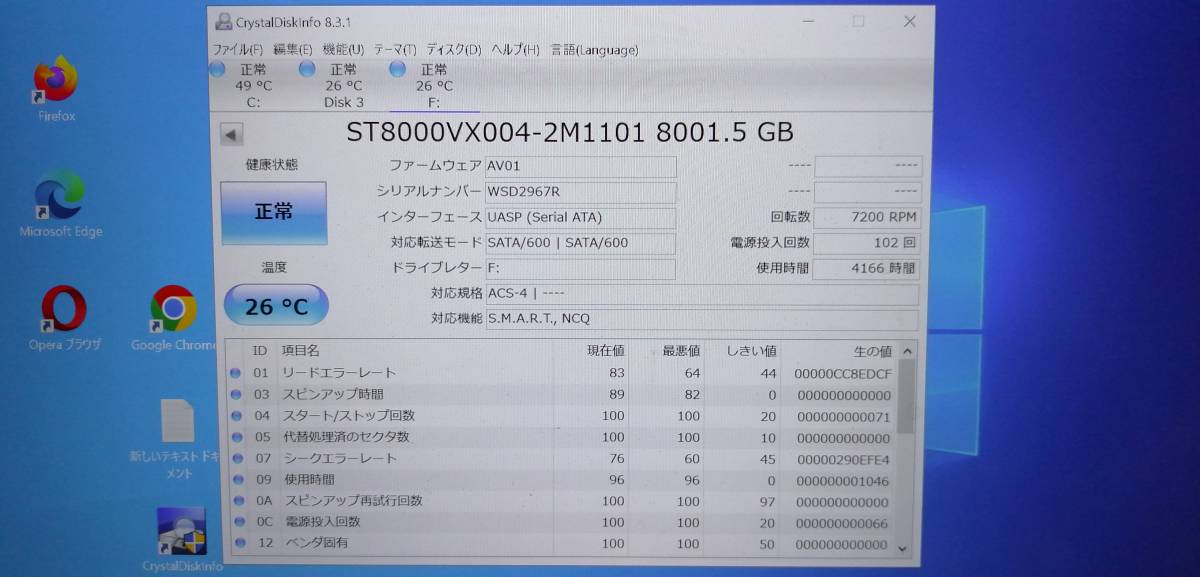This screenshot has height=577, width=1200.
Task: Click raw value 00000290EFE4
Action: [841, 459]
